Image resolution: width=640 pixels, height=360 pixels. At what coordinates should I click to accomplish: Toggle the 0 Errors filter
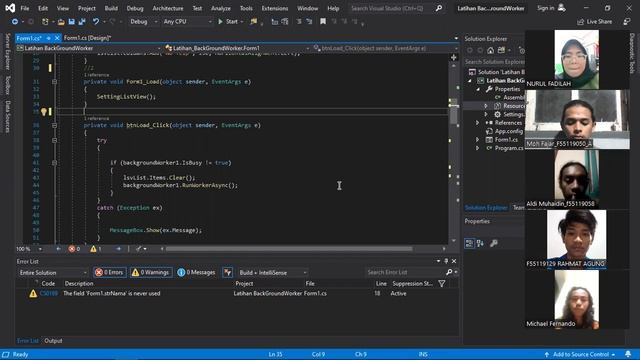tap(109, 272)
